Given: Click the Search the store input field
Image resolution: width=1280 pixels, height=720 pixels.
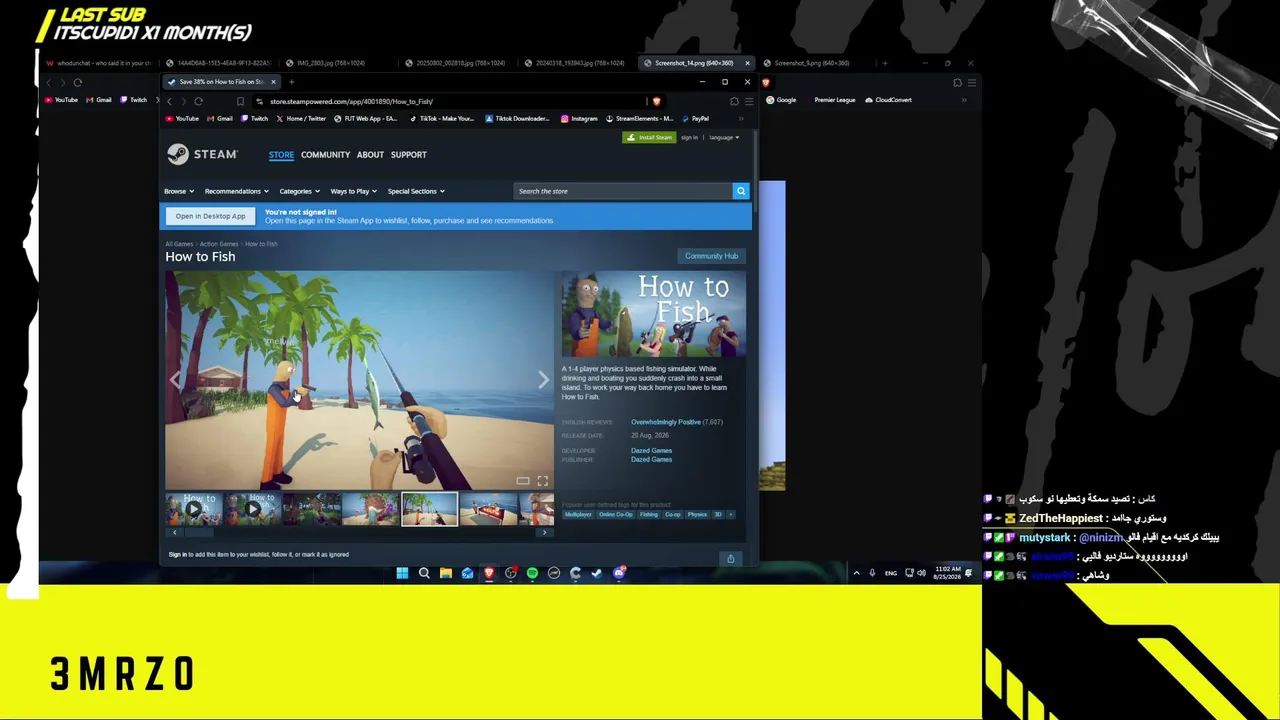Looking at the screenshot, I should [624, 191].
